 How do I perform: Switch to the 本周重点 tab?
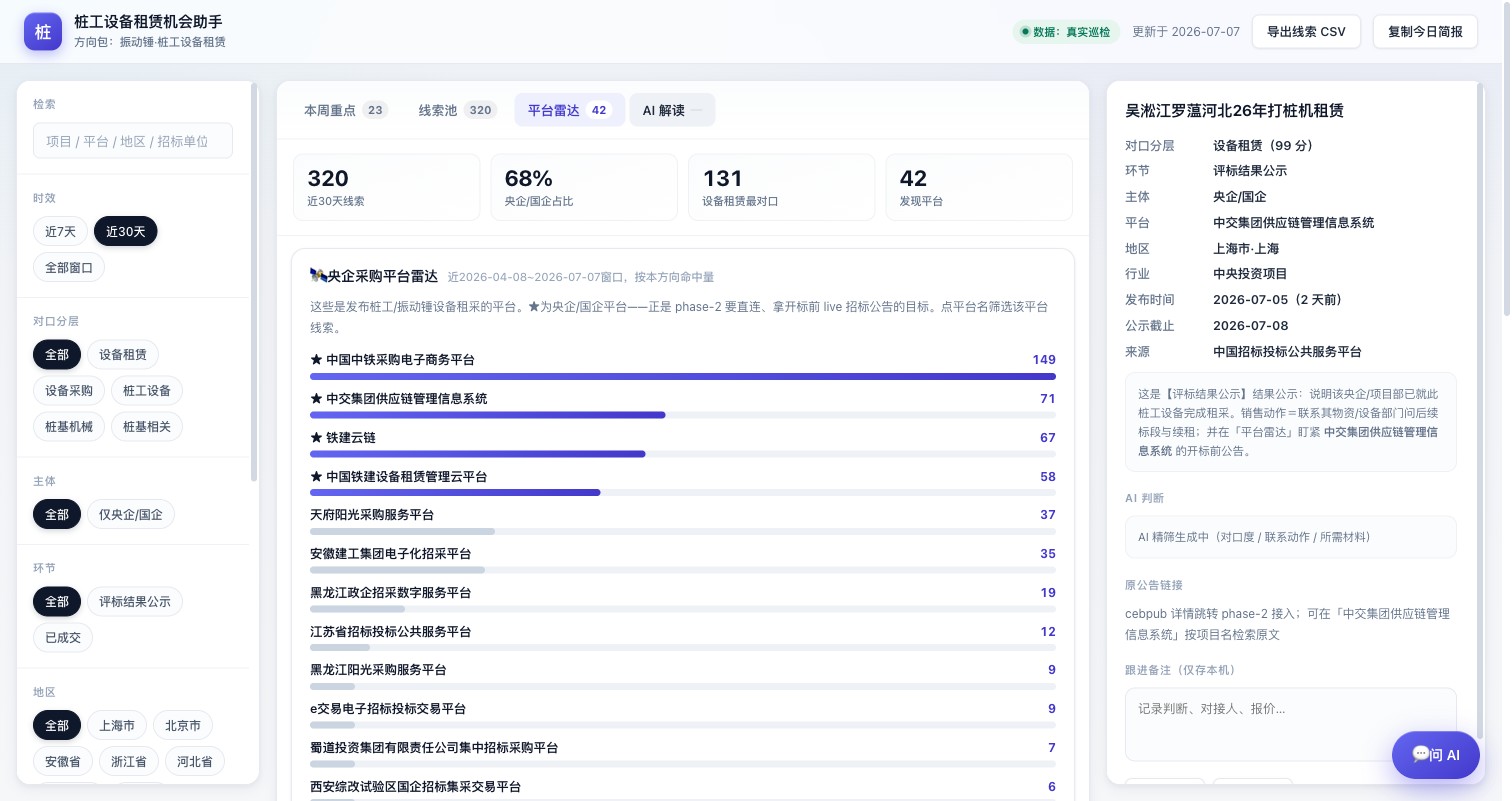coord(346,110)
